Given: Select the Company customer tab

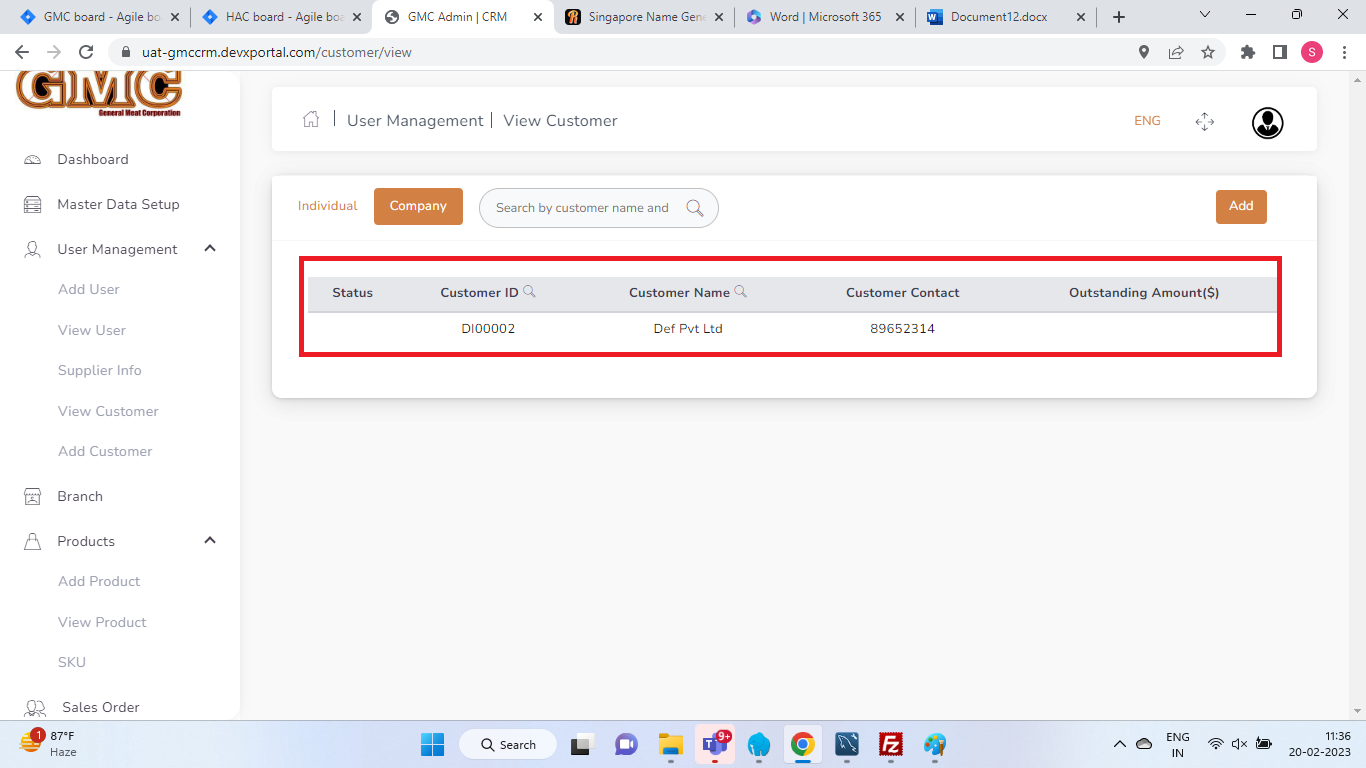Looking at the screenshot, I should click(418, 206).
